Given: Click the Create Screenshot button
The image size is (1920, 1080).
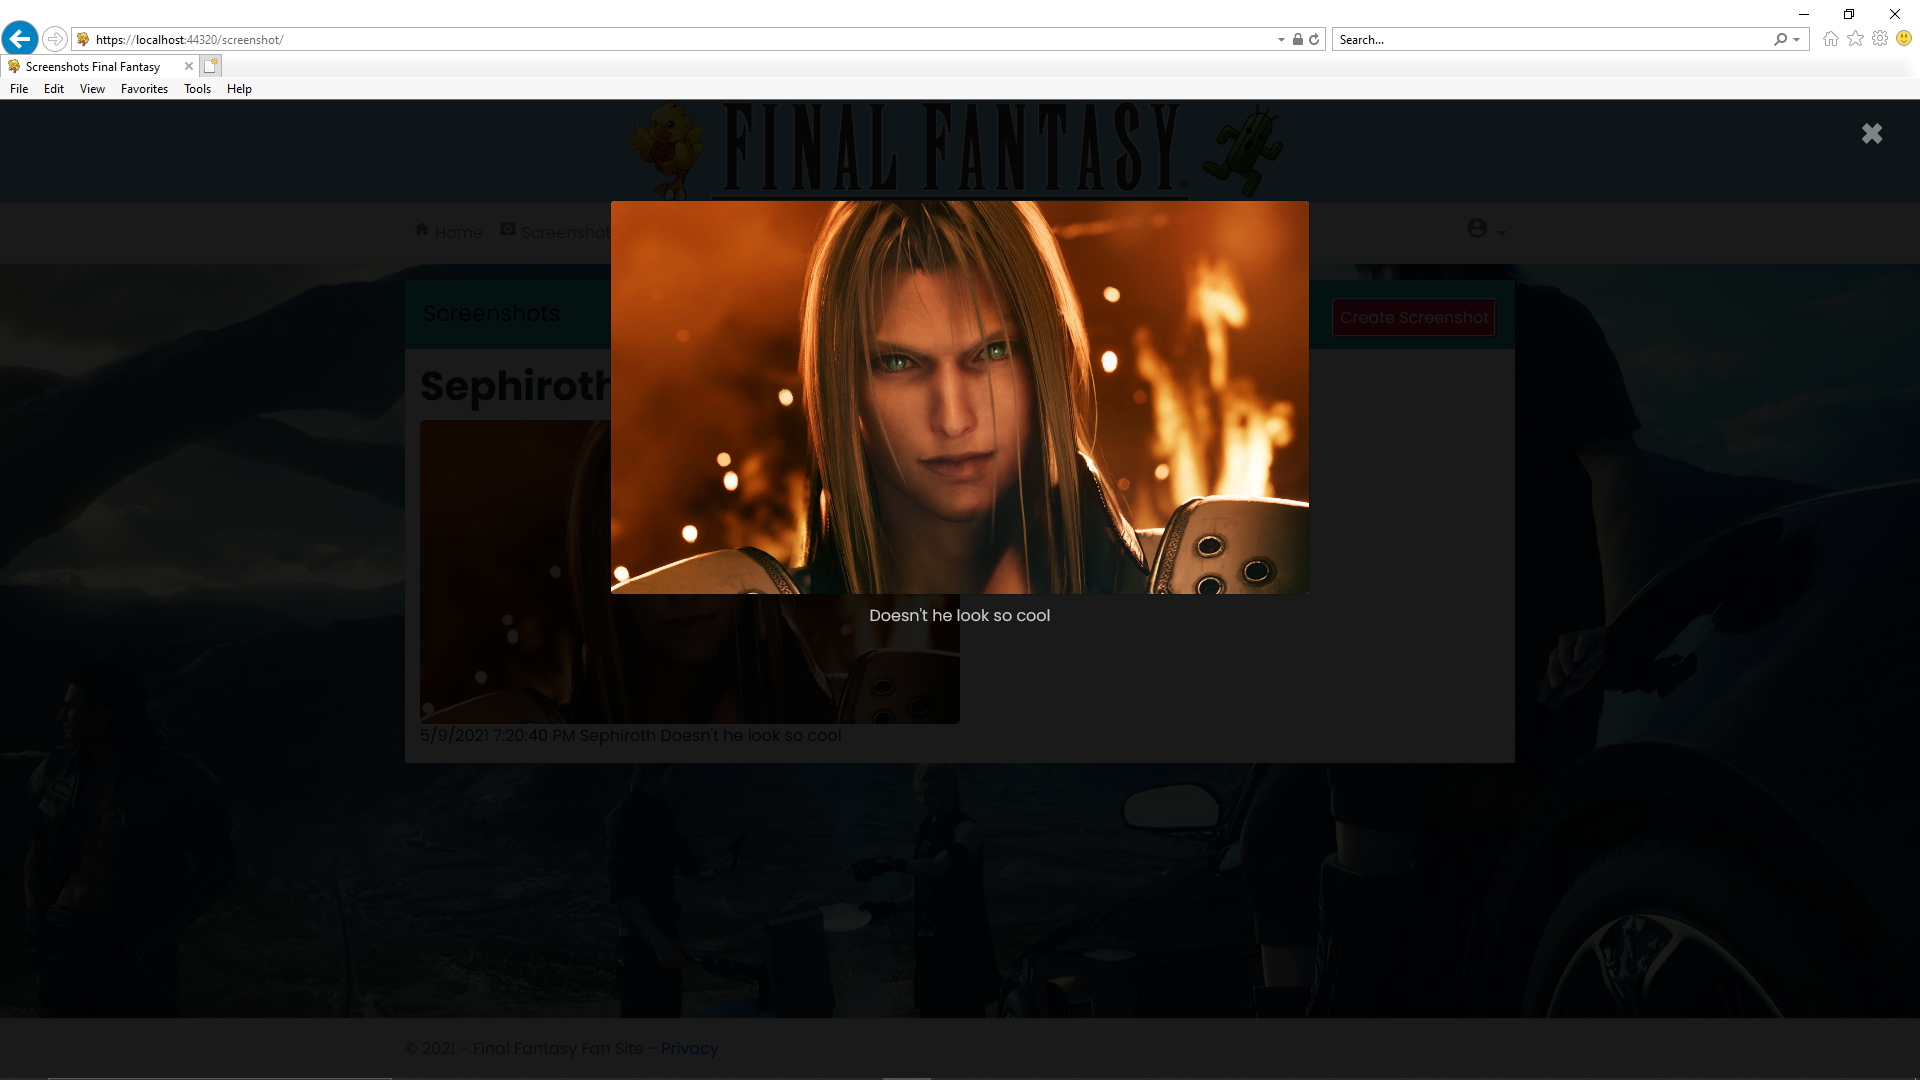Looking at the screenshot, I should 1413,317.
